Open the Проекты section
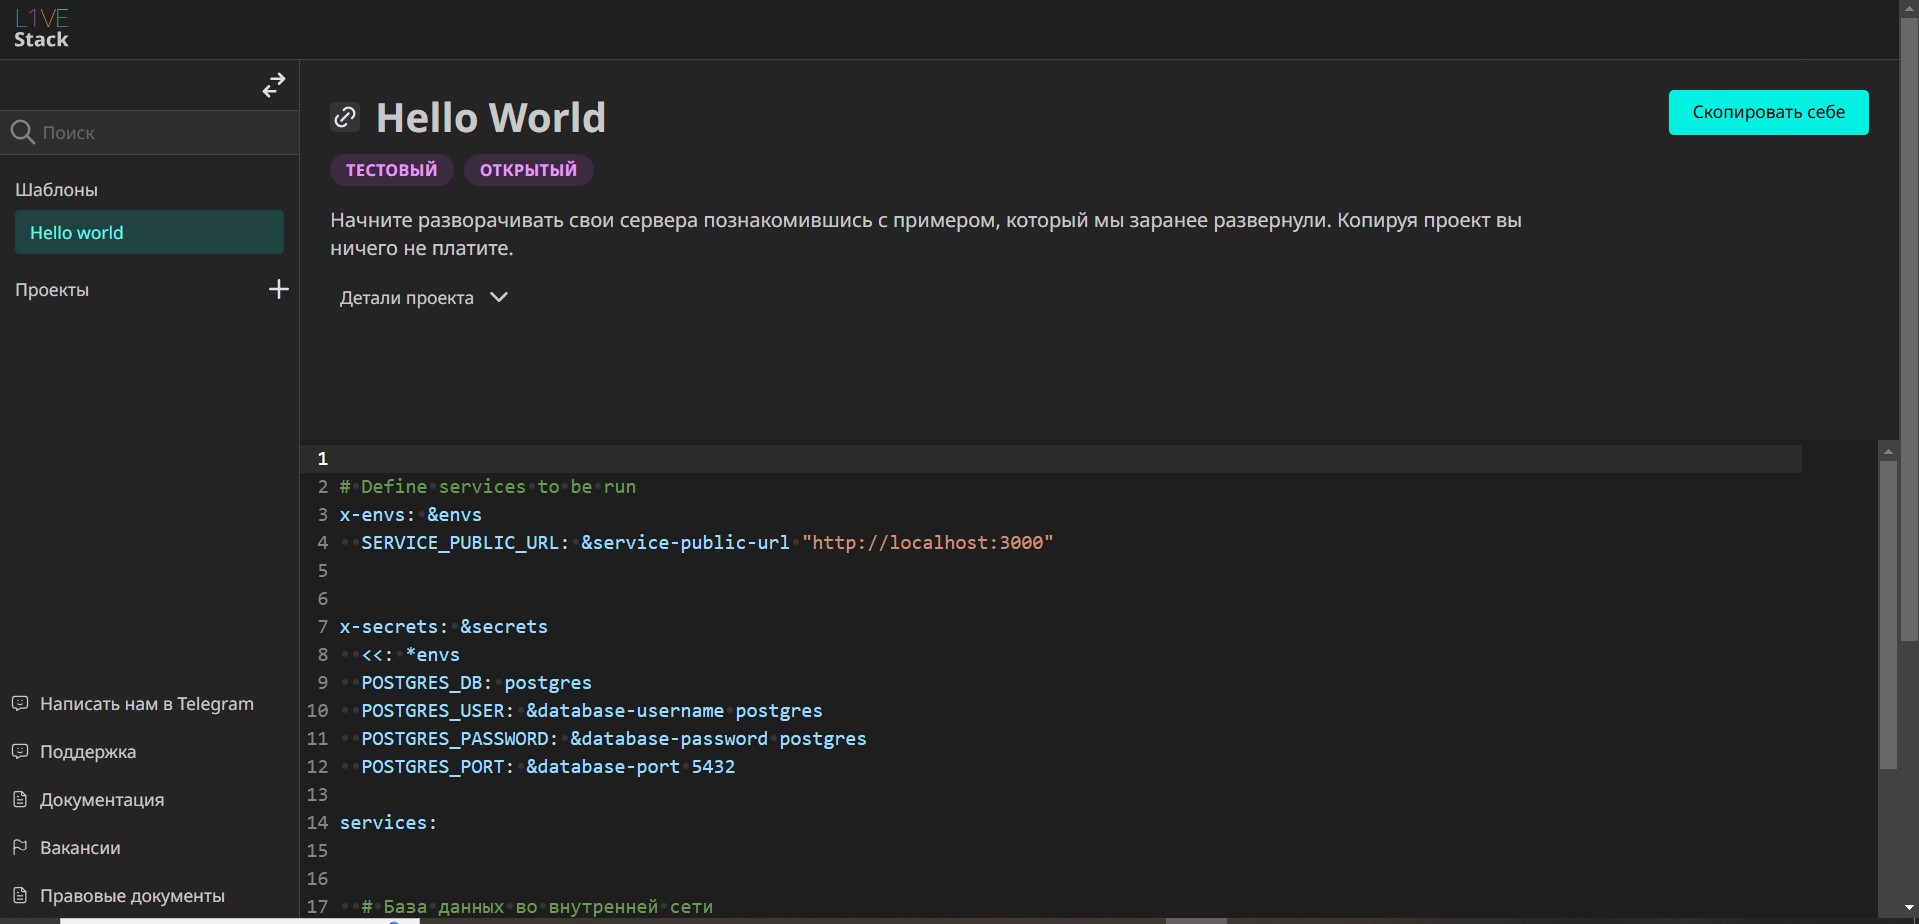Viewport: 1919px width, 924px height. coord(52,290)
